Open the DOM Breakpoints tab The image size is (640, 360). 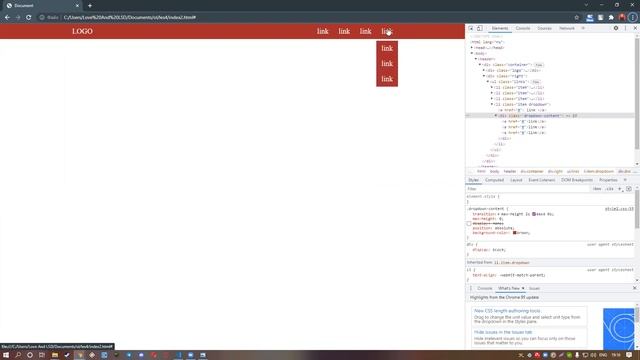point(577,180)
